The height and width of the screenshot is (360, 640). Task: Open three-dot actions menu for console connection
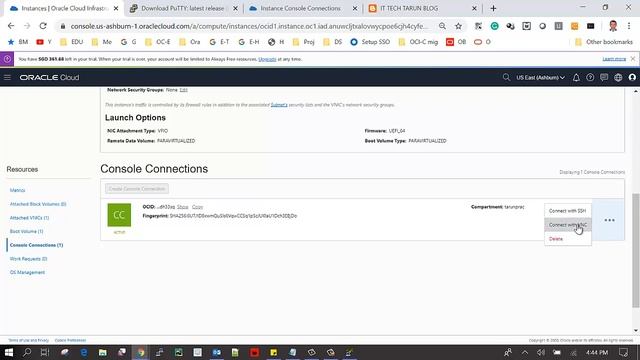click(609, 220)
